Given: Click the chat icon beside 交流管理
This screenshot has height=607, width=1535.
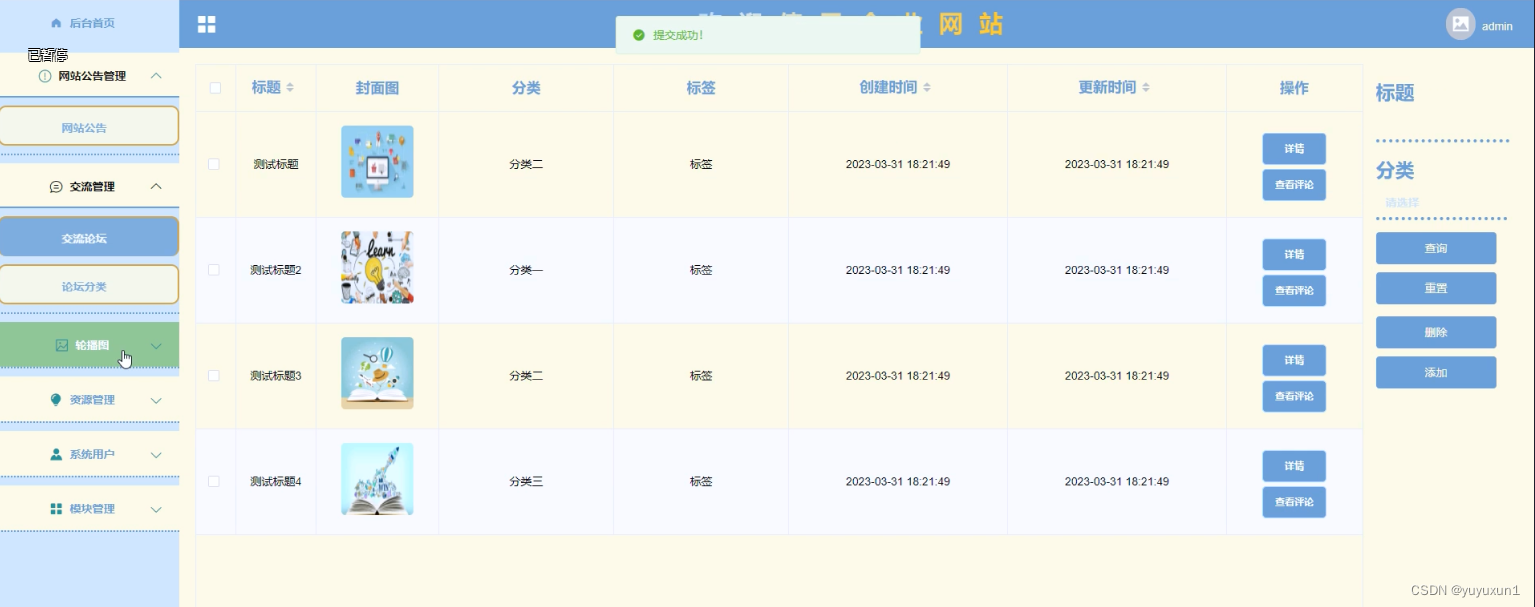Looking at the screenshot, I should pyautogui.click(x=56, y=187).
